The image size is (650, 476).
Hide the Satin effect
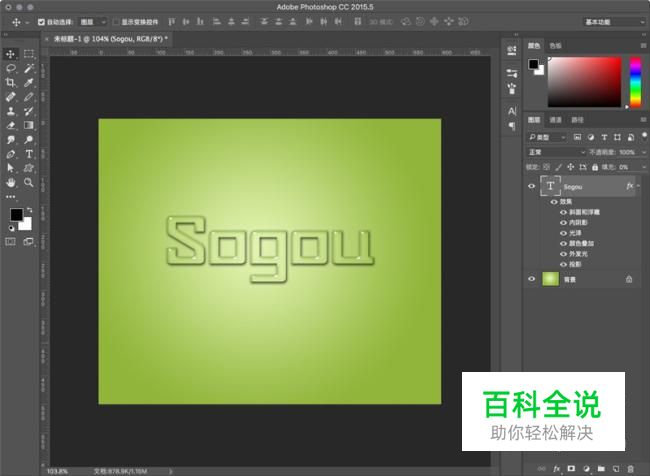pyautogui.click(x=563, y=233)
